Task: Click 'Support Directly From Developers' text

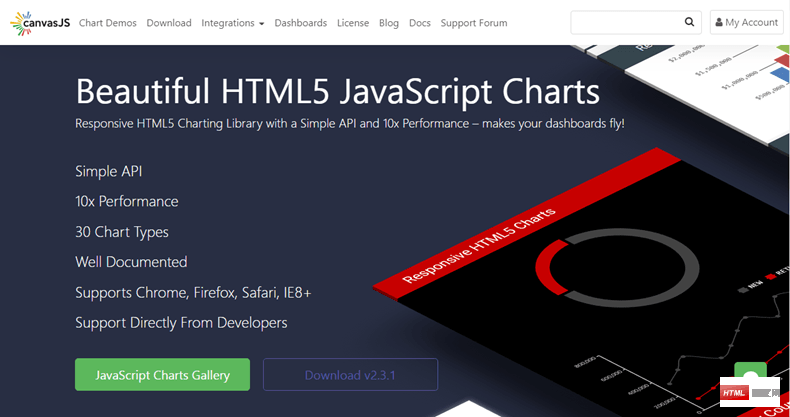Action: tap(181, 323)
